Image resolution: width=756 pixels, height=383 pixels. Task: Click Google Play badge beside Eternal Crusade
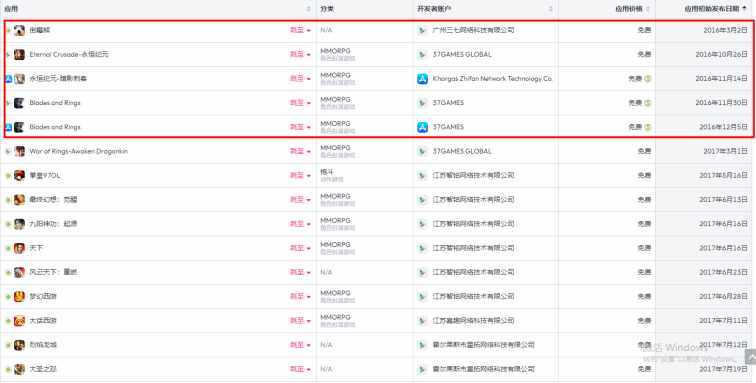pos(8,55)
